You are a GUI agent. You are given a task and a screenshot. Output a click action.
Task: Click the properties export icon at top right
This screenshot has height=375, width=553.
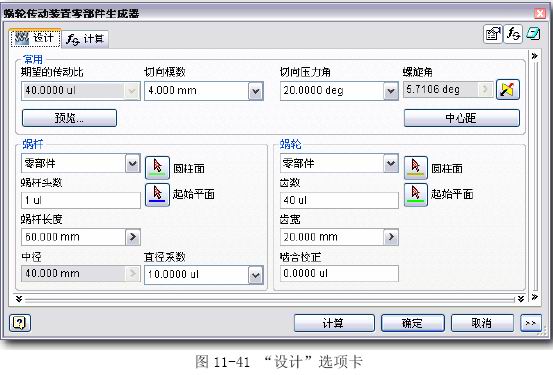click(493, 34)
